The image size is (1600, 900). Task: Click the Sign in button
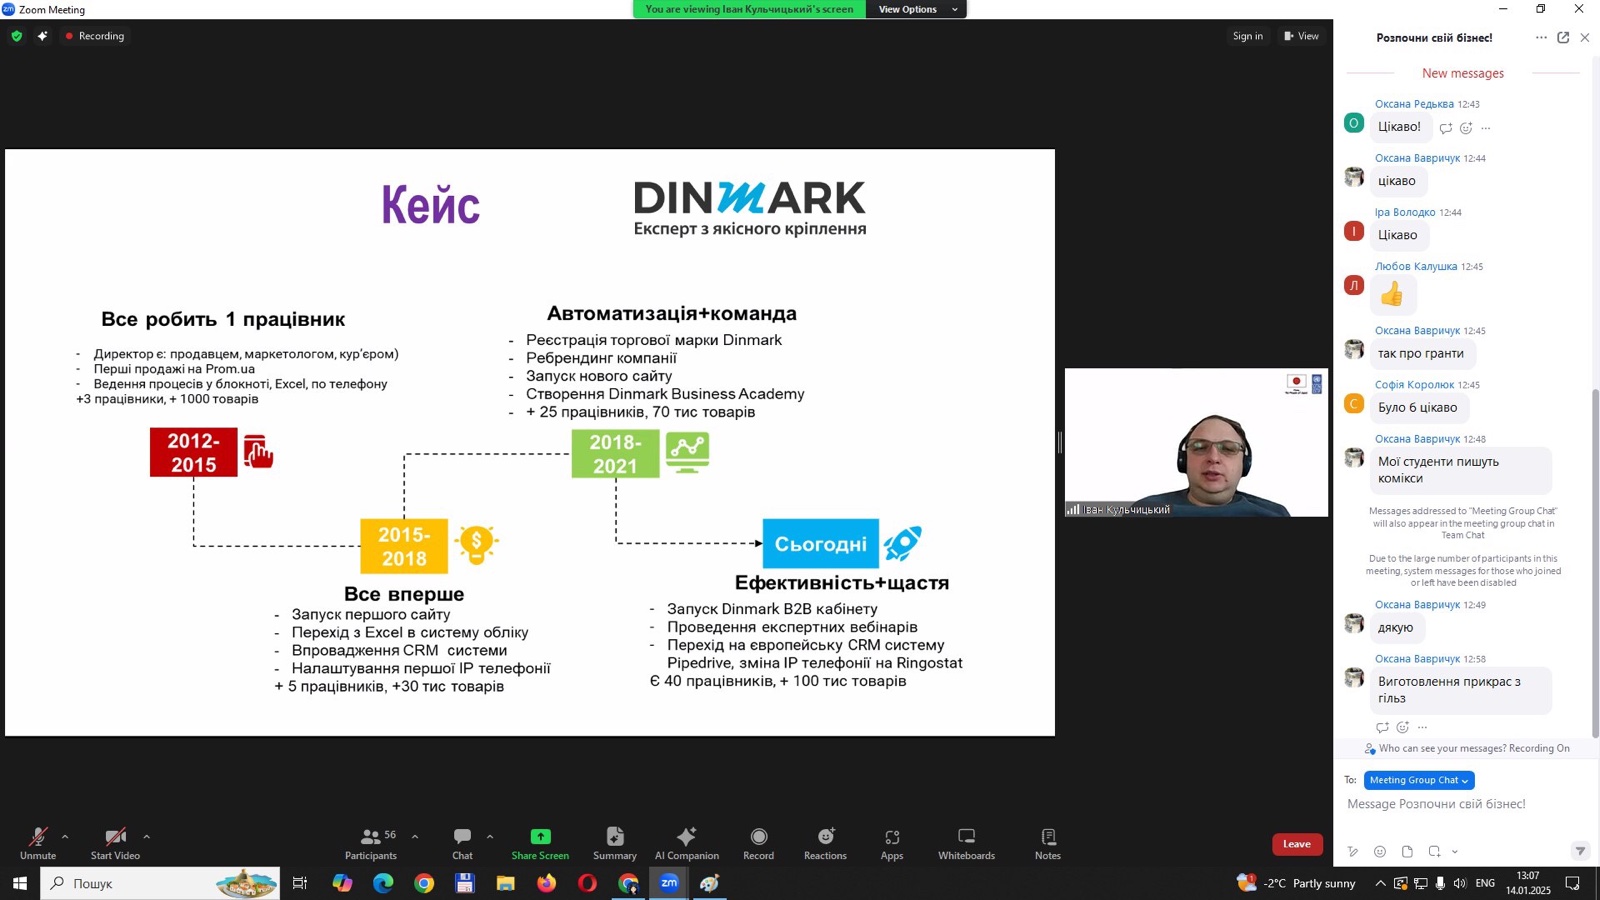[1247, 36]
